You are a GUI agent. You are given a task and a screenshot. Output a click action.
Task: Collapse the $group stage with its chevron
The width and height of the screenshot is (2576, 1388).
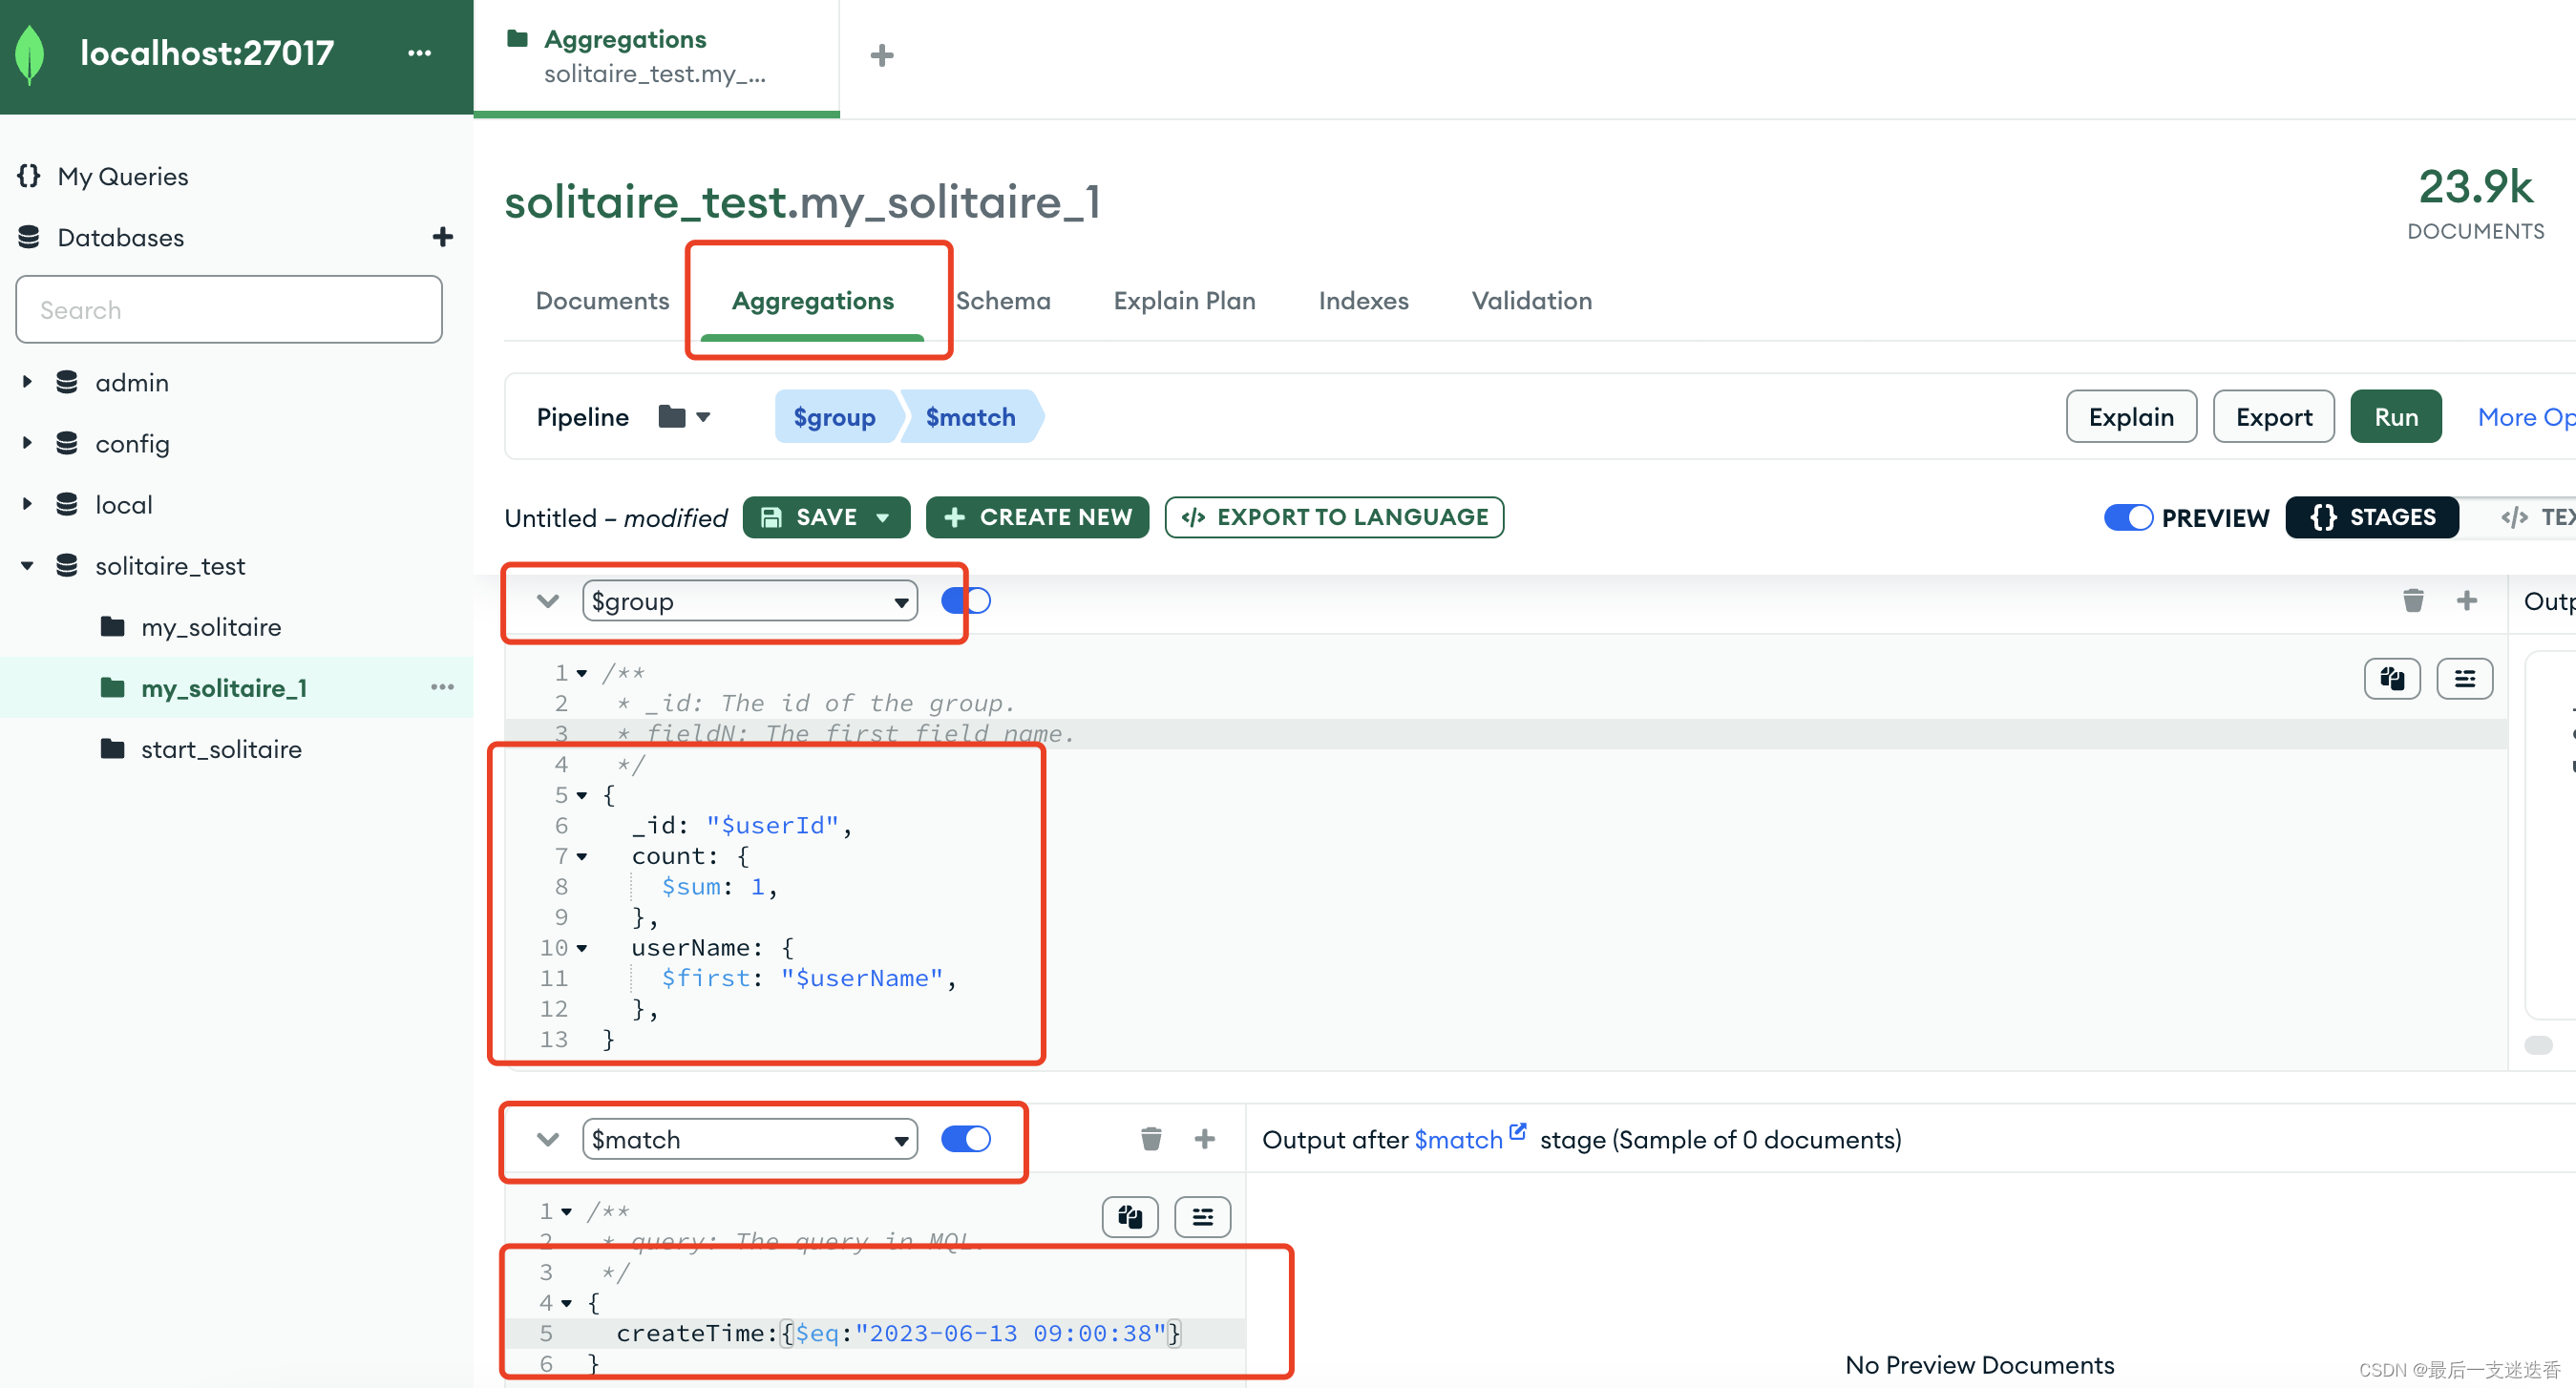coord(547,601)
